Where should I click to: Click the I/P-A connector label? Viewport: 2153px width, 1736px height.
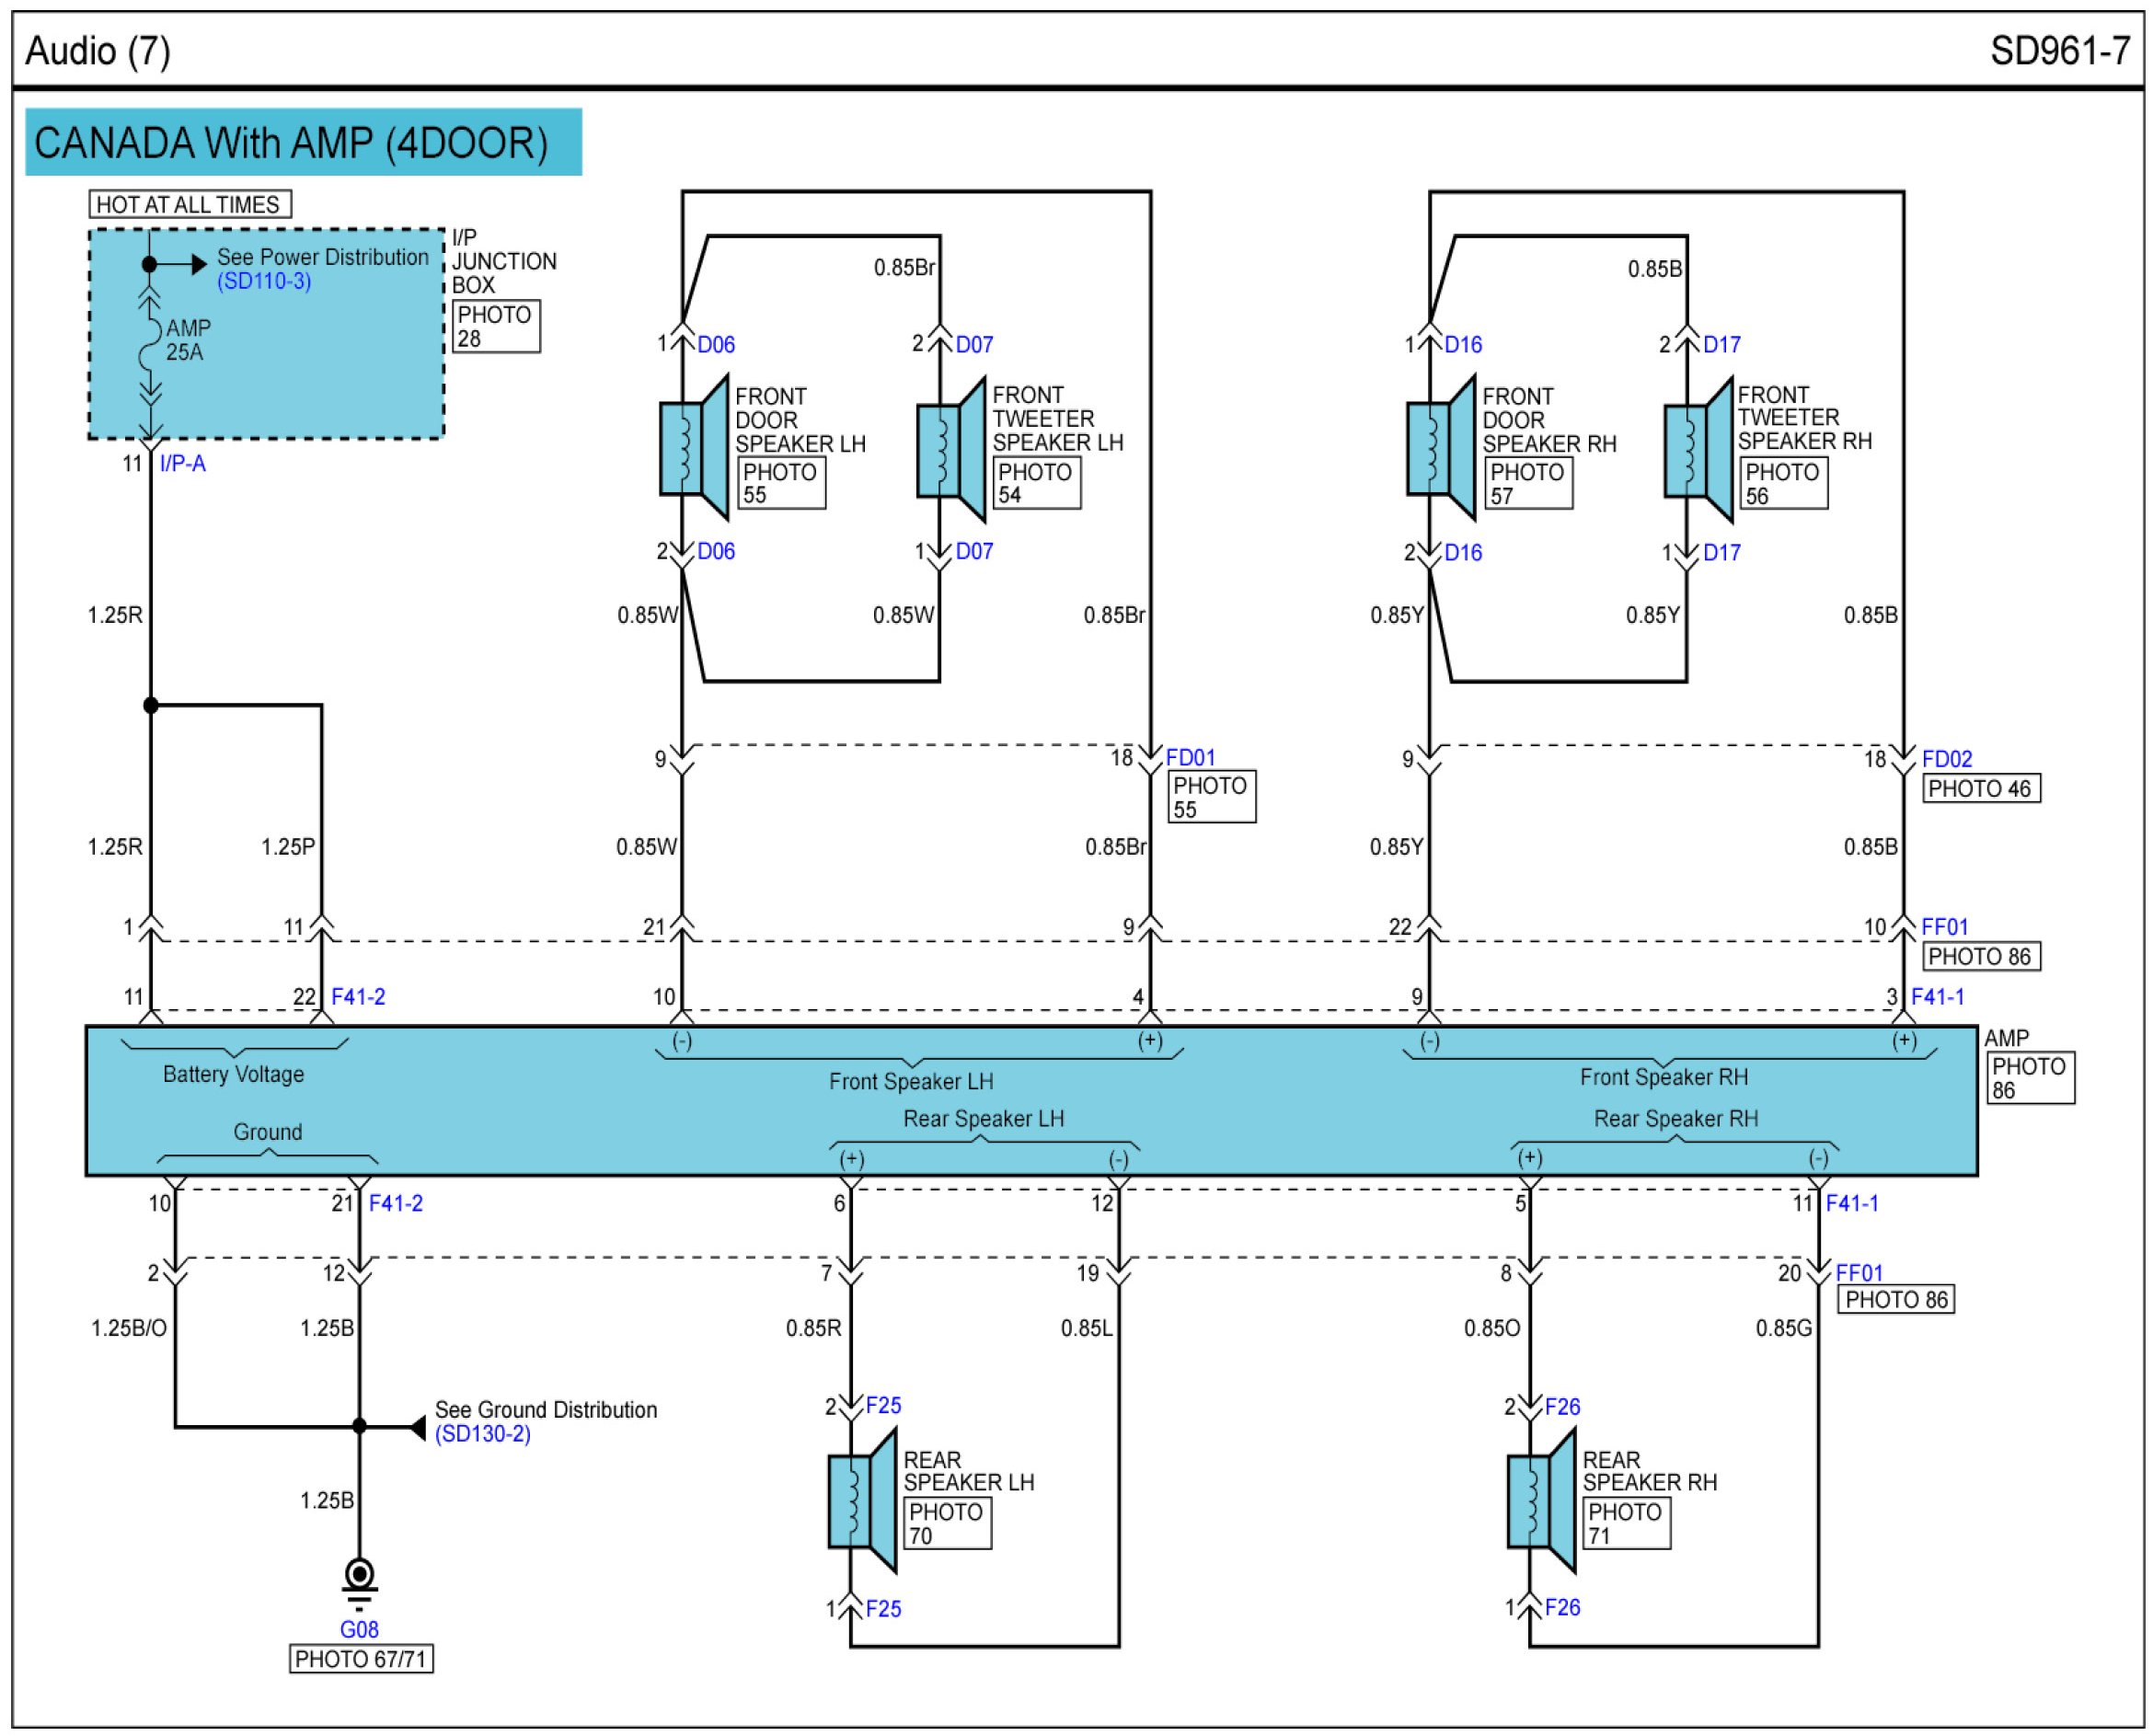pos(183,464)
